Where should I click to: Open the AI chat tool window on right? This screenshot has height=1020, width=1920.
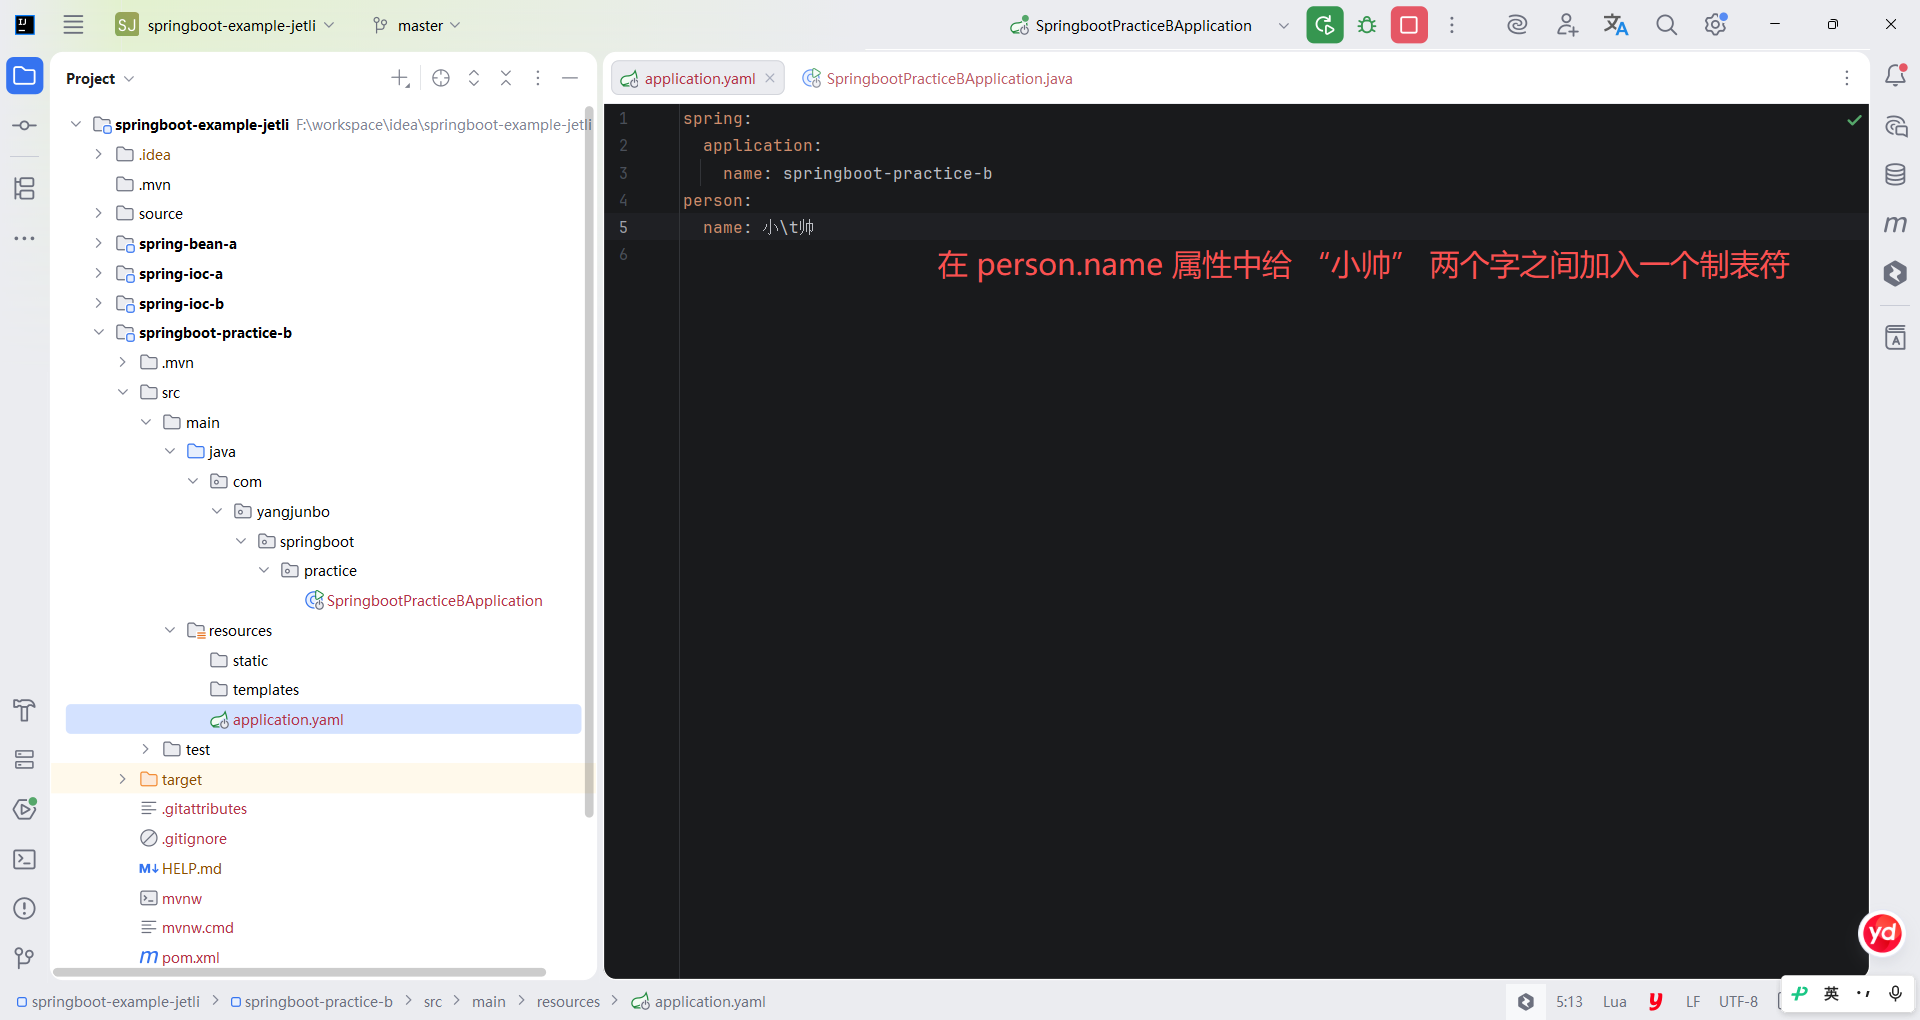click(1895, 126)
